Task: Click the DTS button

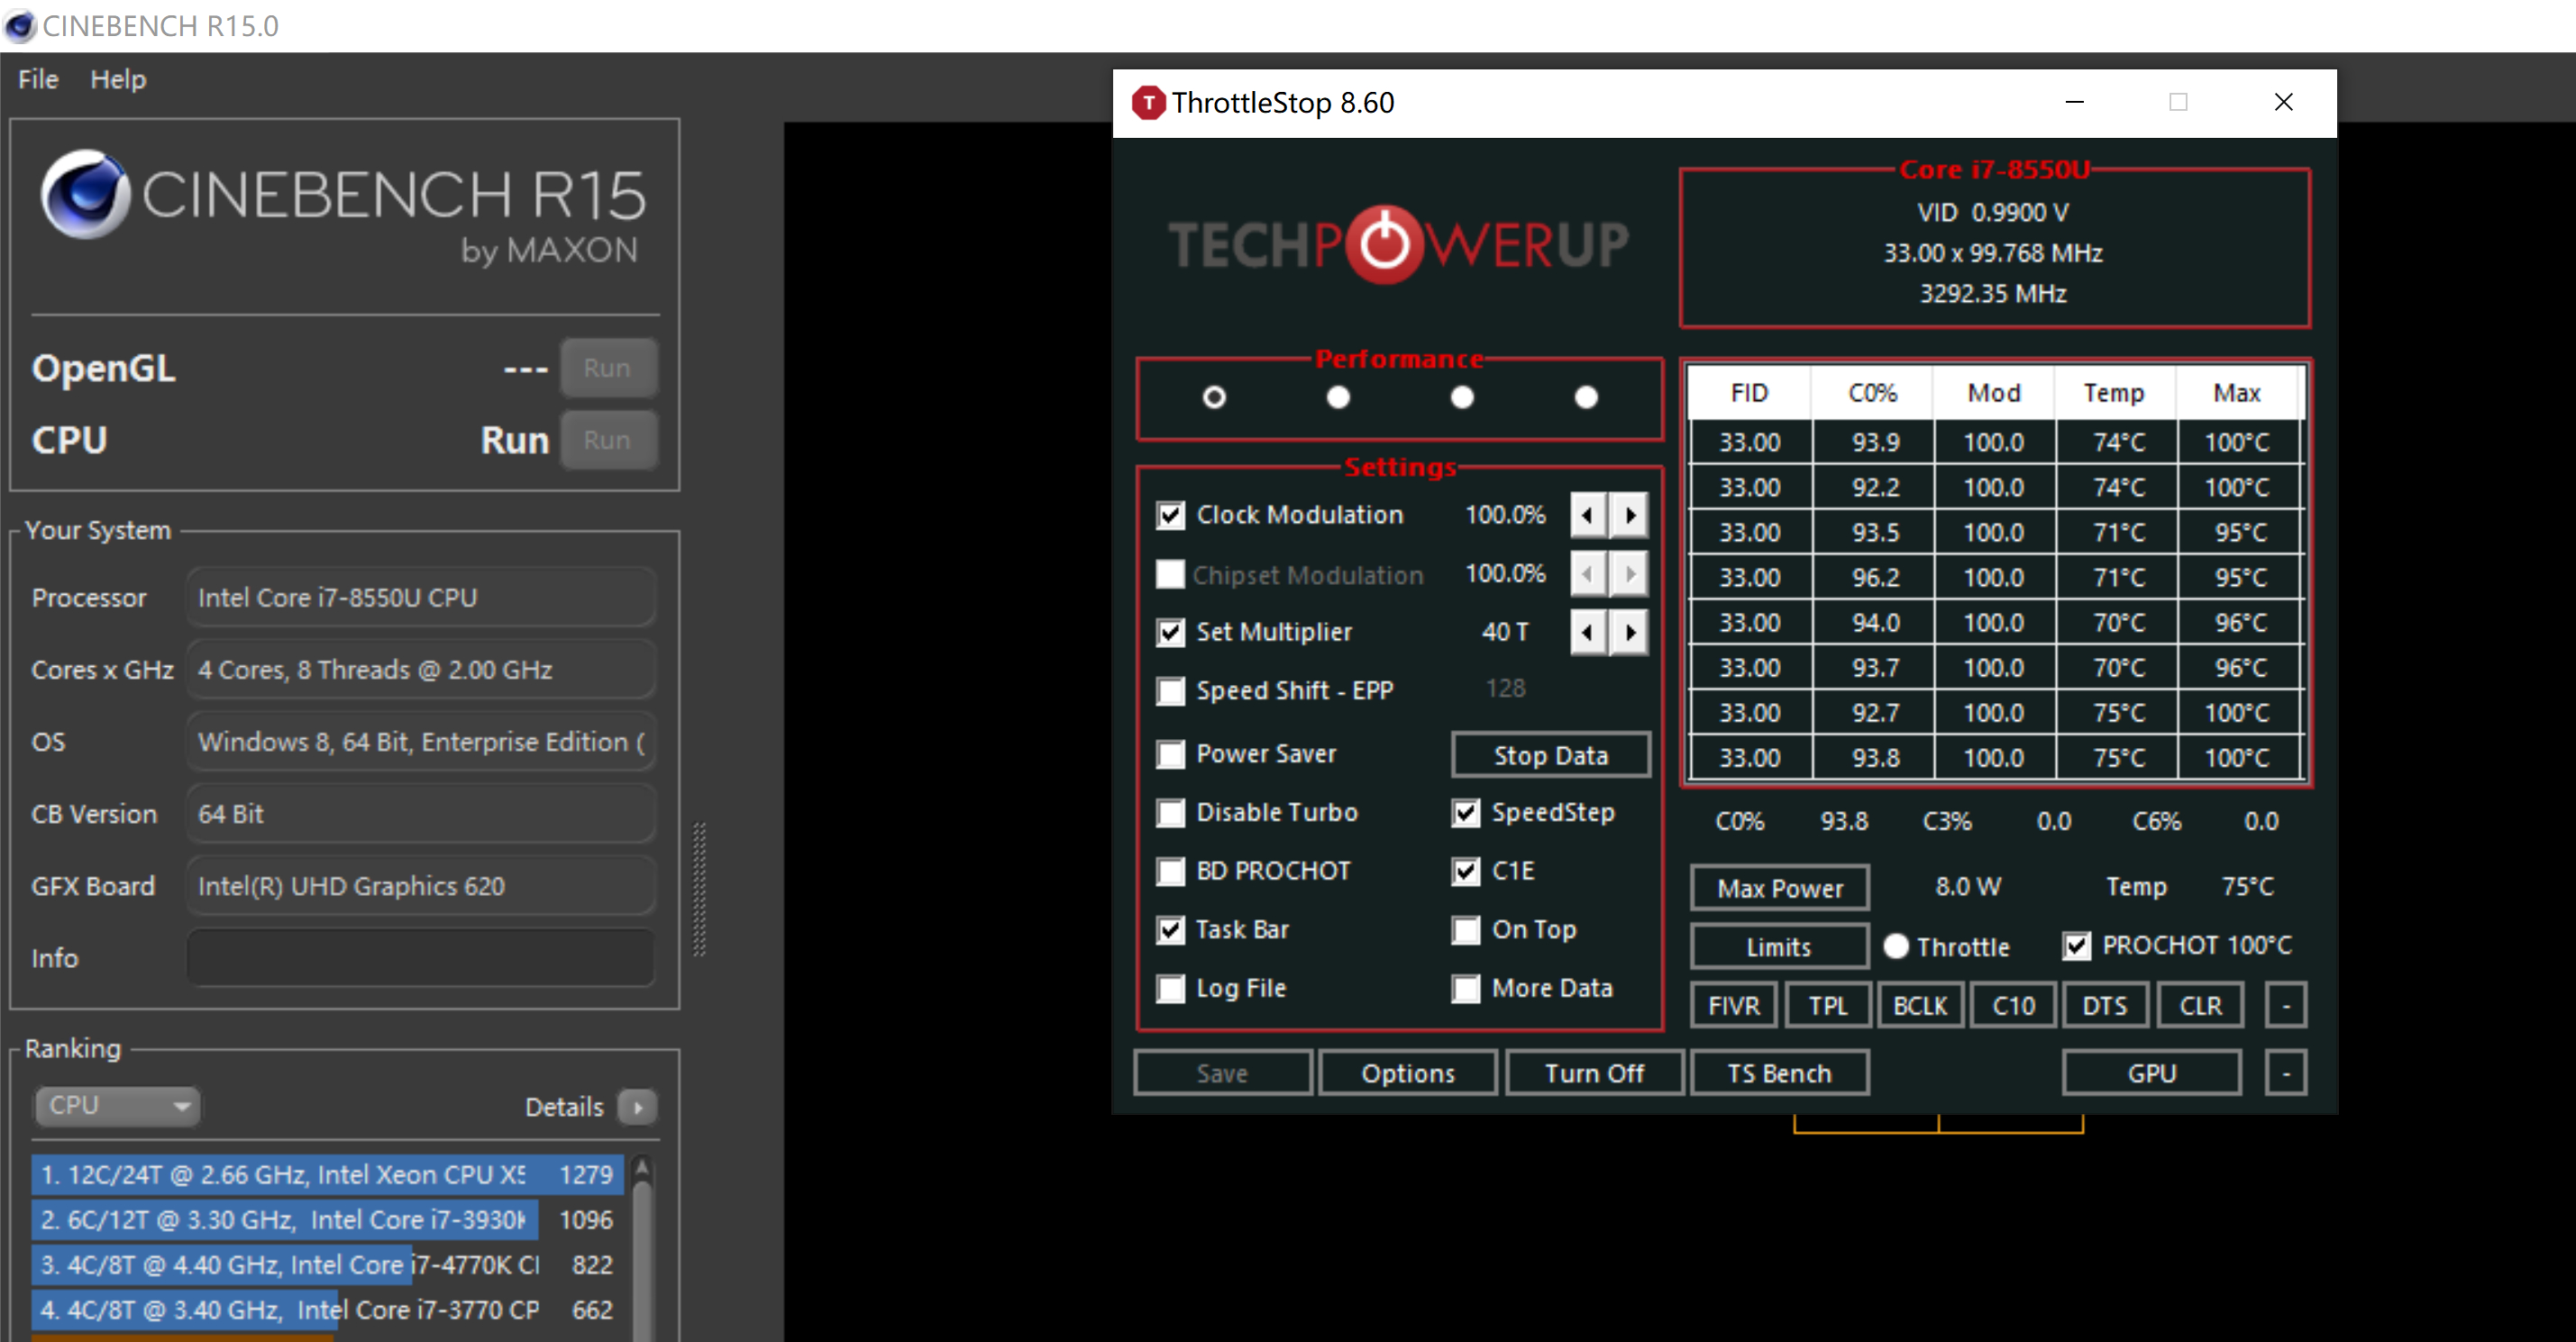Action: click(2106, 1006)
